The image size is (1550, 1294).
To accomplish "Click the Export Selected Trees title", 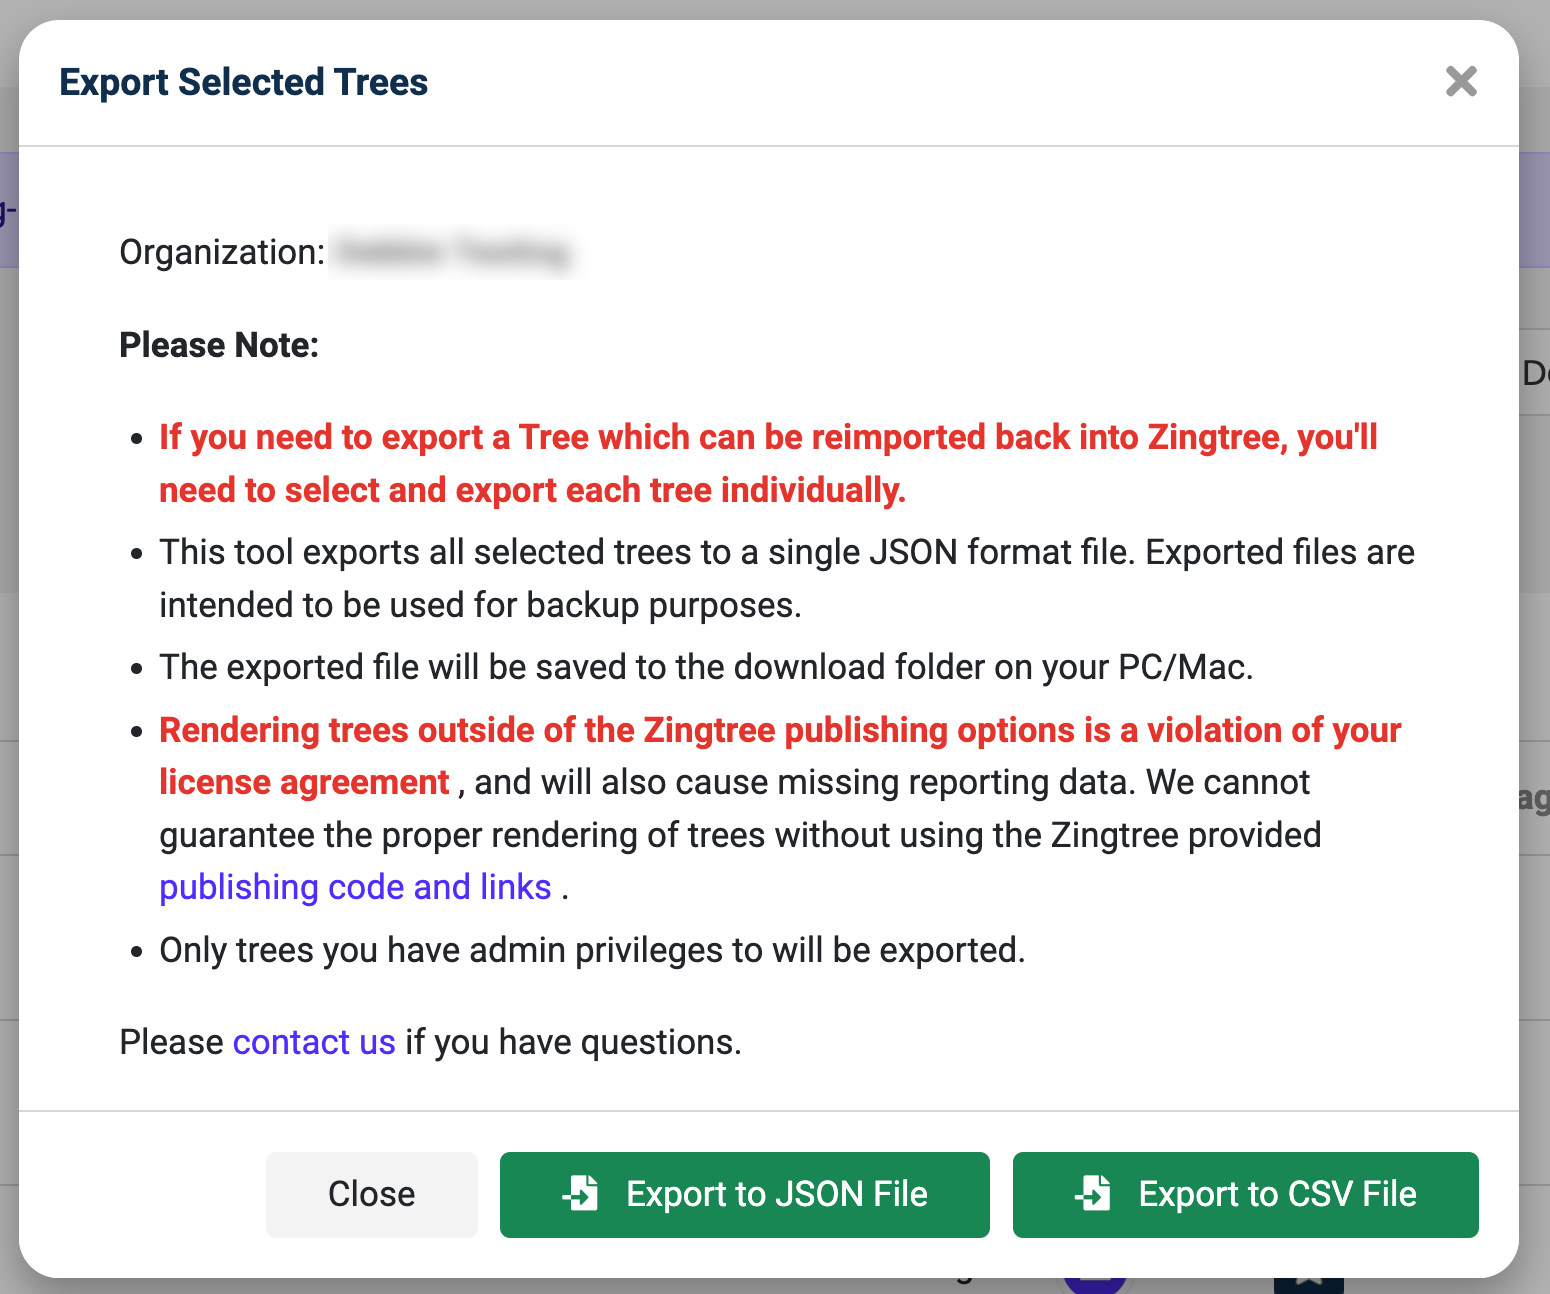I will [x=244, y=82].
